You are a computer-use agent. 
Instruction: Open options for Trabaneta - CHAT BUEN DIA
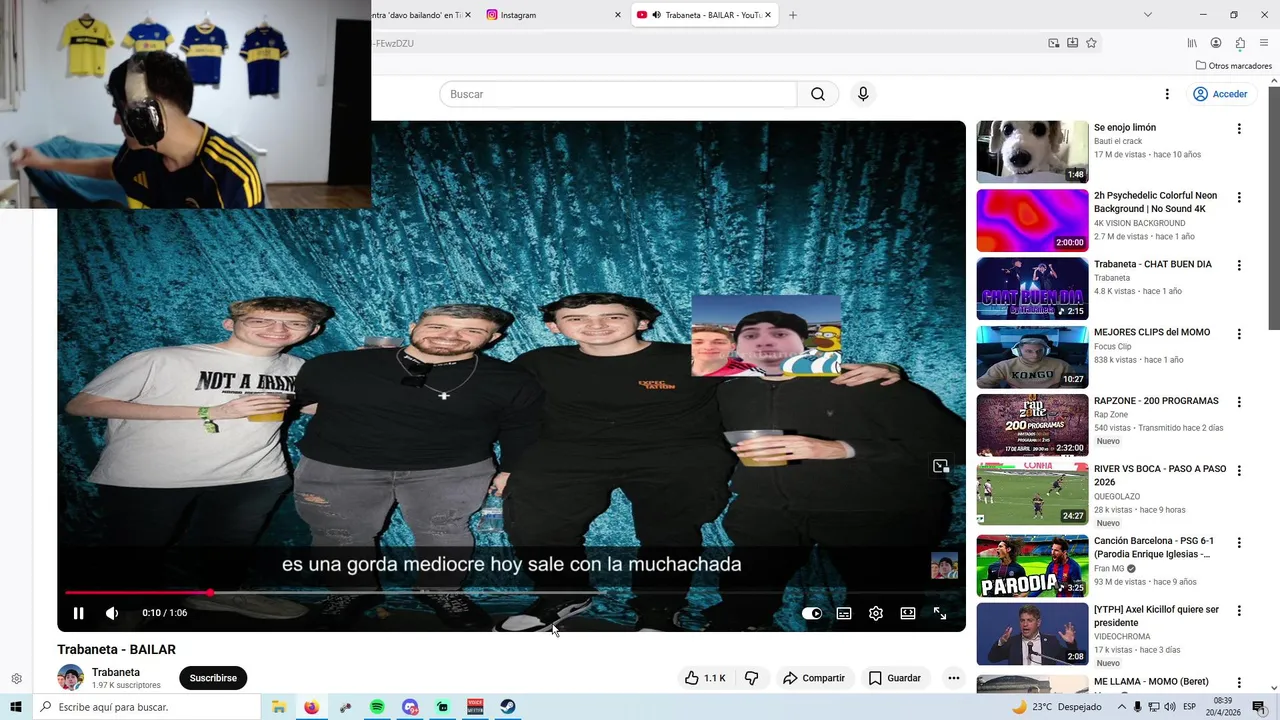click(x=1239, y=266)
